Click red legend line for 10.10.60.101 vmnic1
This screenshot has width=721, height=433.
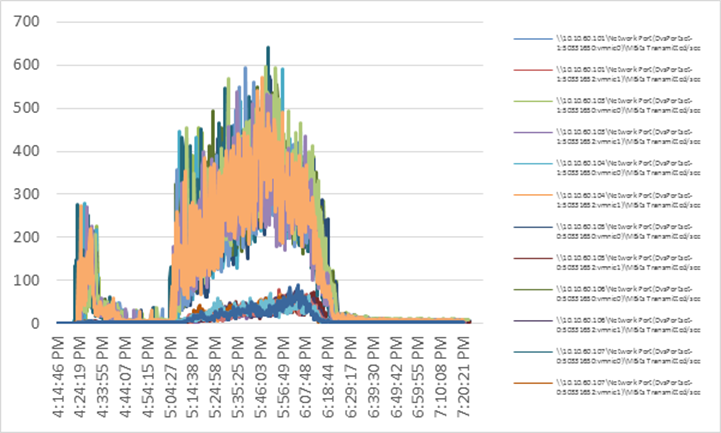533,70
